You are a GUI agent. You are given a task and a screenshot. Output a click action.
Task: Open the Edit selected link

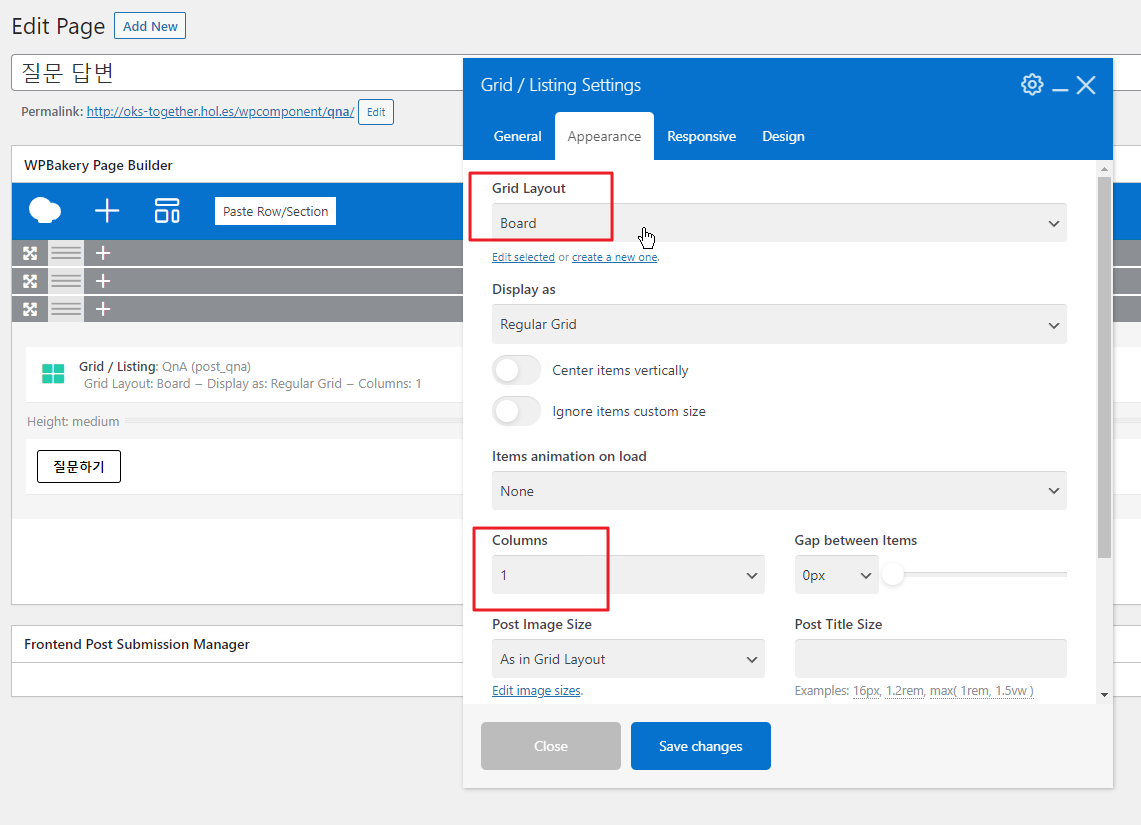(523, 257)
